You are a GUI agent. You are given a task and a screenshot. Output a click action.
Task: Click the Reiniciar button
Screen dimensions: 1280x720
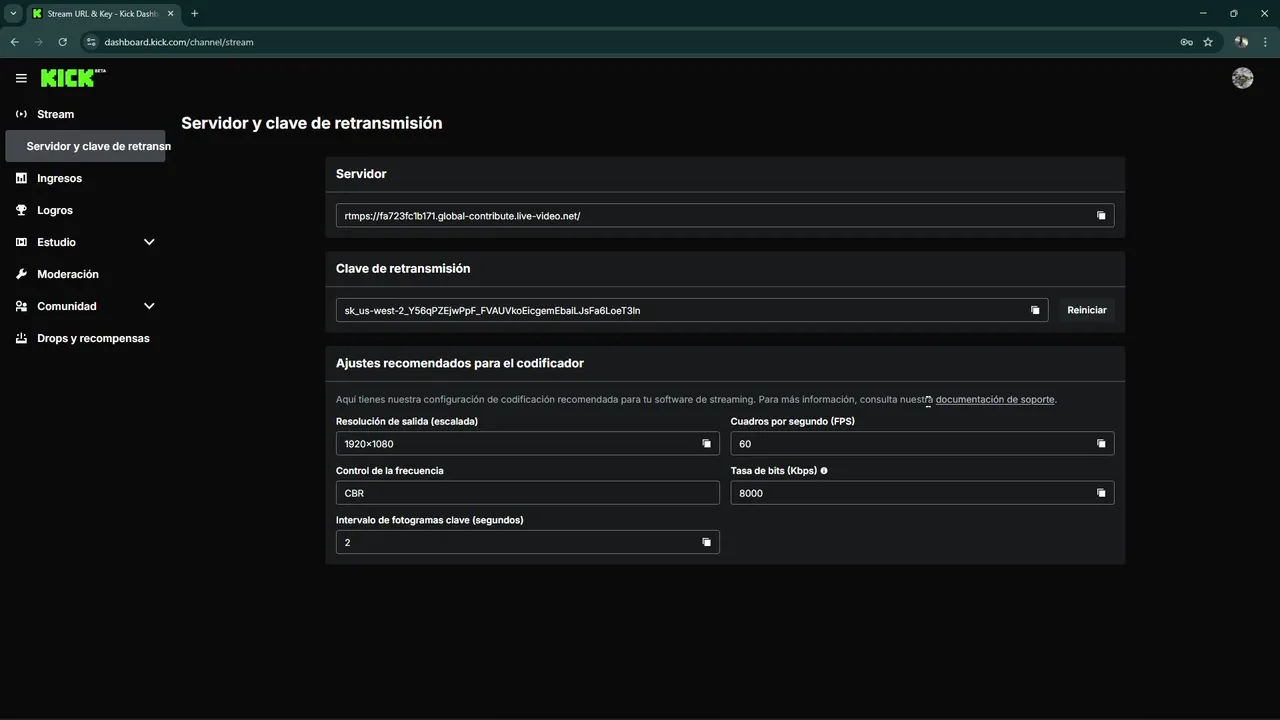[x=1087, y=310]
